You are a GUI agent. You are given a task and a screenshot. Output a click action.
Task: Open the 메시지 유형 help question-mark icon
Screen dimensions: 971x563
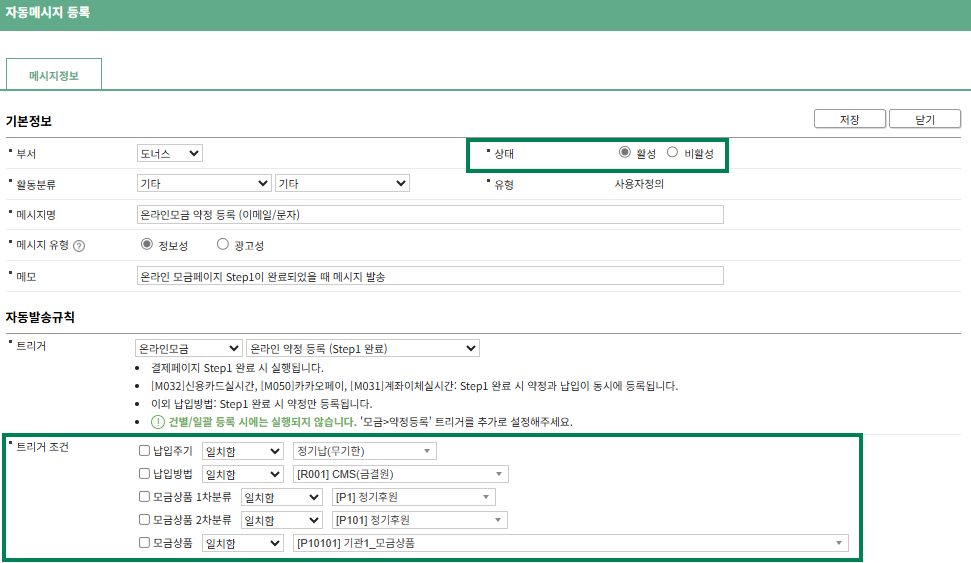point(79,246)
